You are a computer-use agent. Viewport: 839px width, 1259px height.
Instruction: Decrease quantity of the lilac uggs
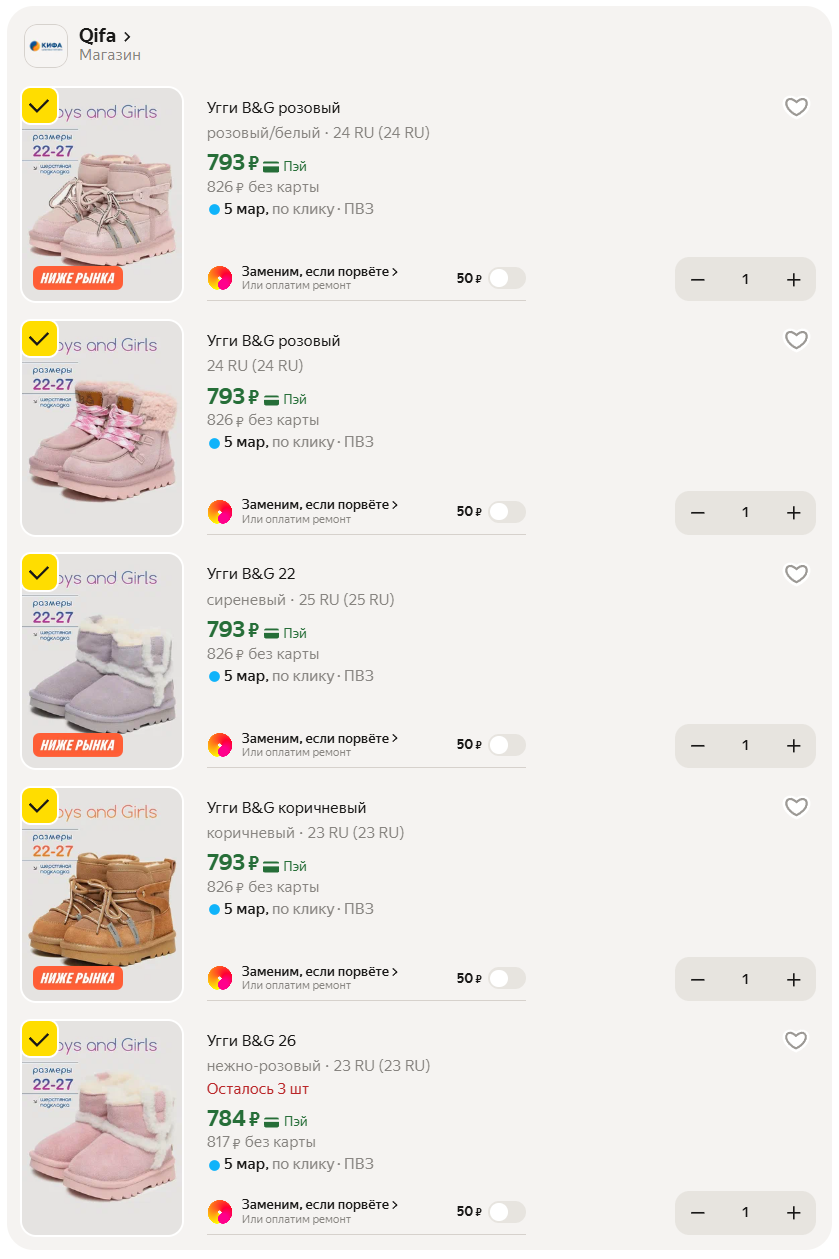(698, 746)
